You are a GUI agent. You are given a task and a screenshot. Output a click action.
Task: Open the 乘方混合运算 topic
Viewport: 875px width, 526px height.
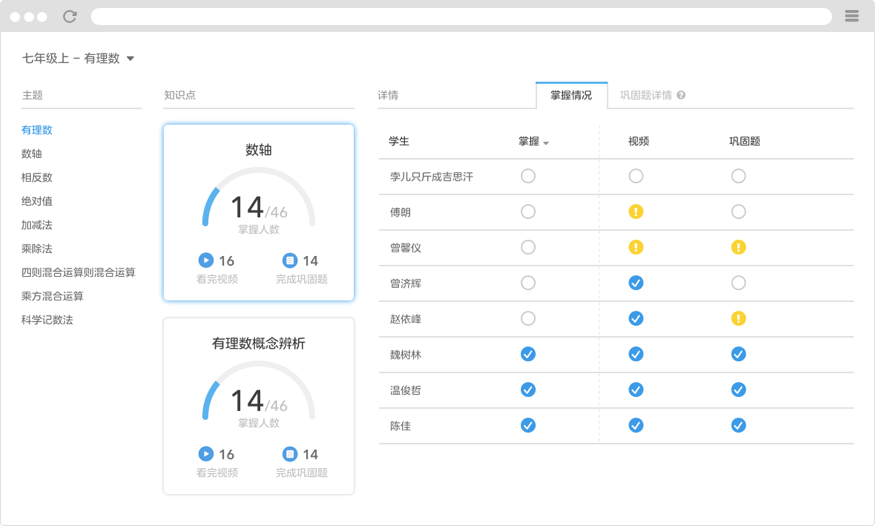(x=52, y=296)
